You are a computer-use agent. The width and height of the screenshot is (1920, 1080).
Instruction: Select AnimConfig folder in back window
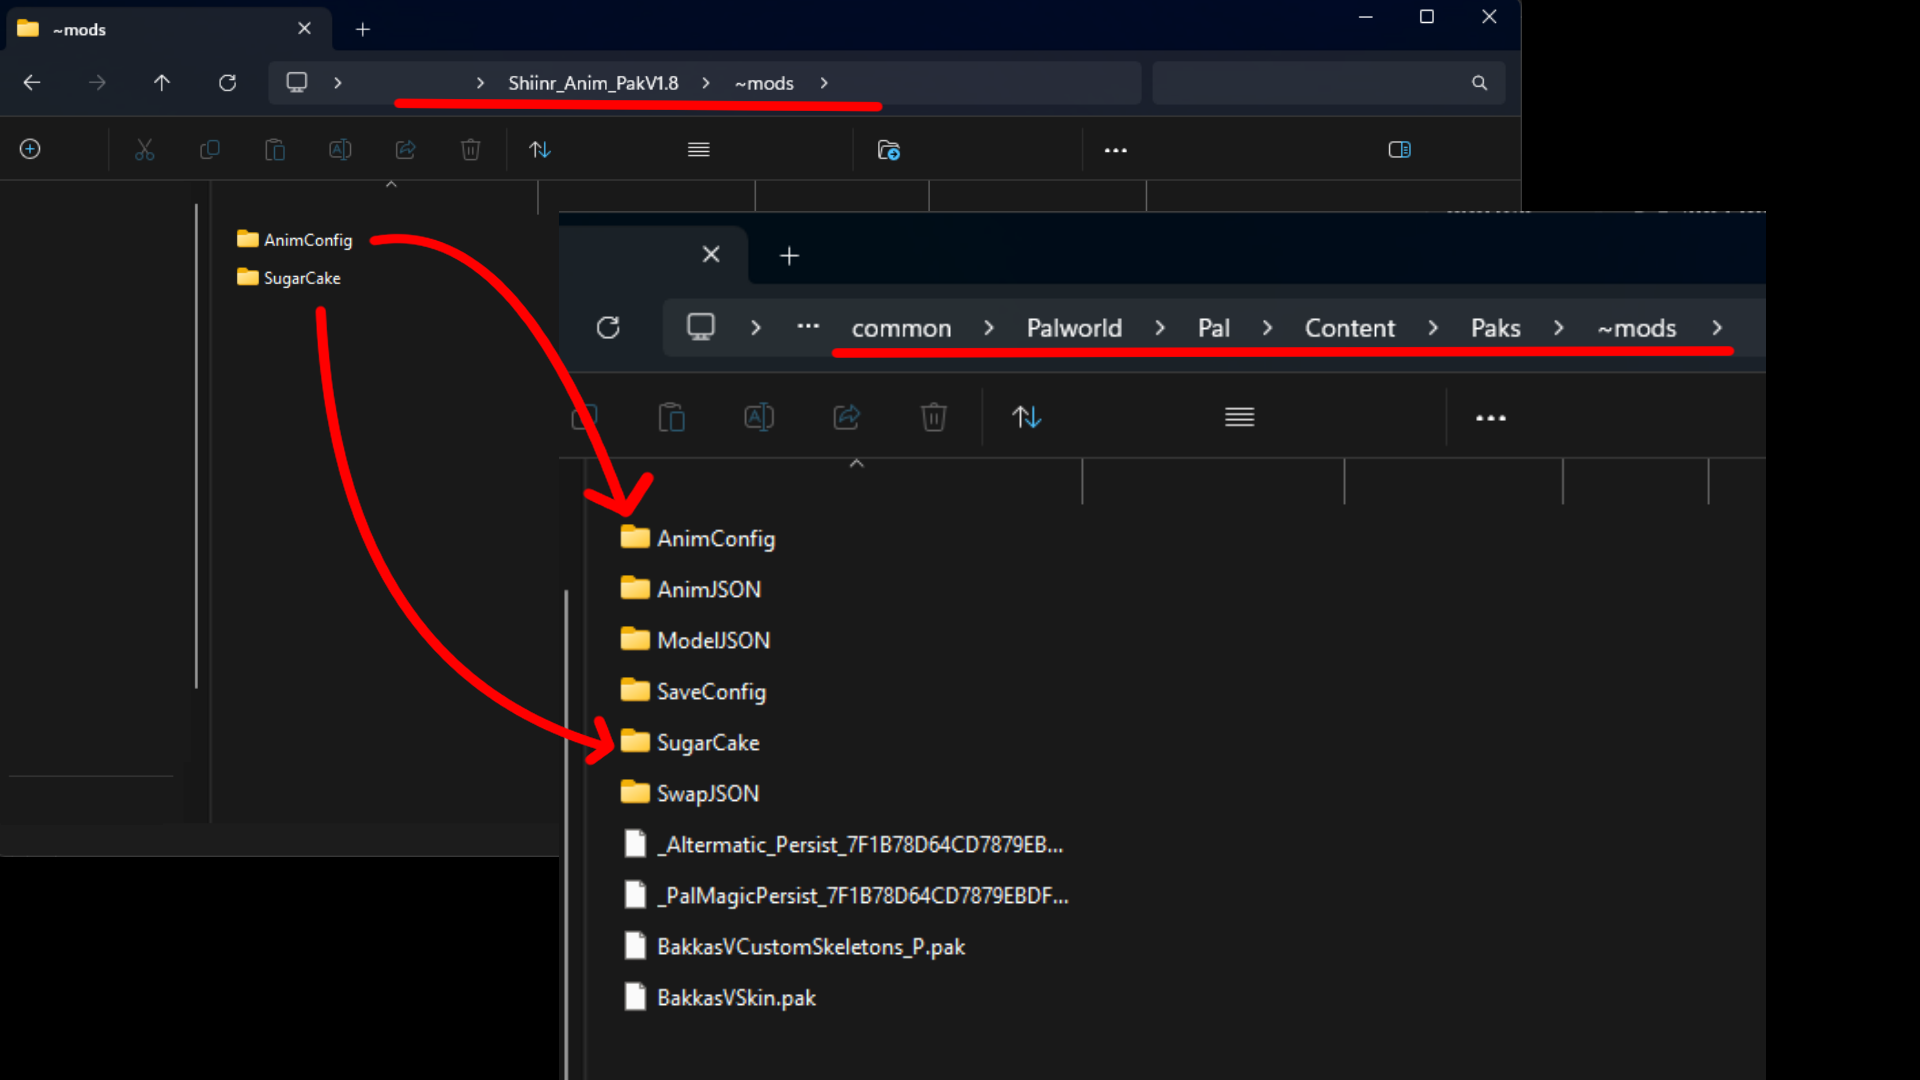[295, 240]
